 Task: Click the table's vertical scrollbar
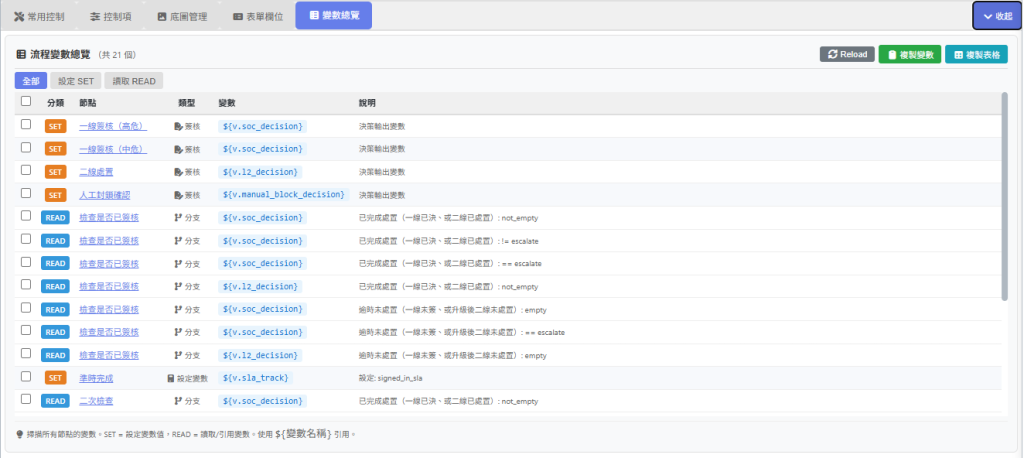click(1004, 196)
